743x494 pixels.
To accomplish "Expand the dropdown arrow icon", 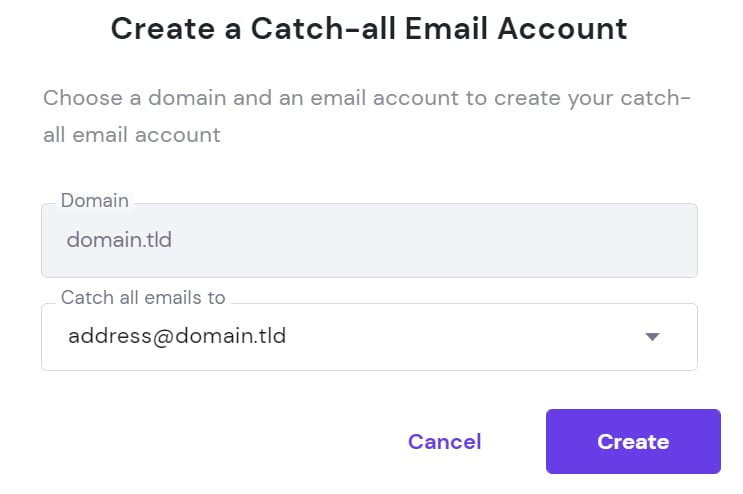I will tap(652, 337).
